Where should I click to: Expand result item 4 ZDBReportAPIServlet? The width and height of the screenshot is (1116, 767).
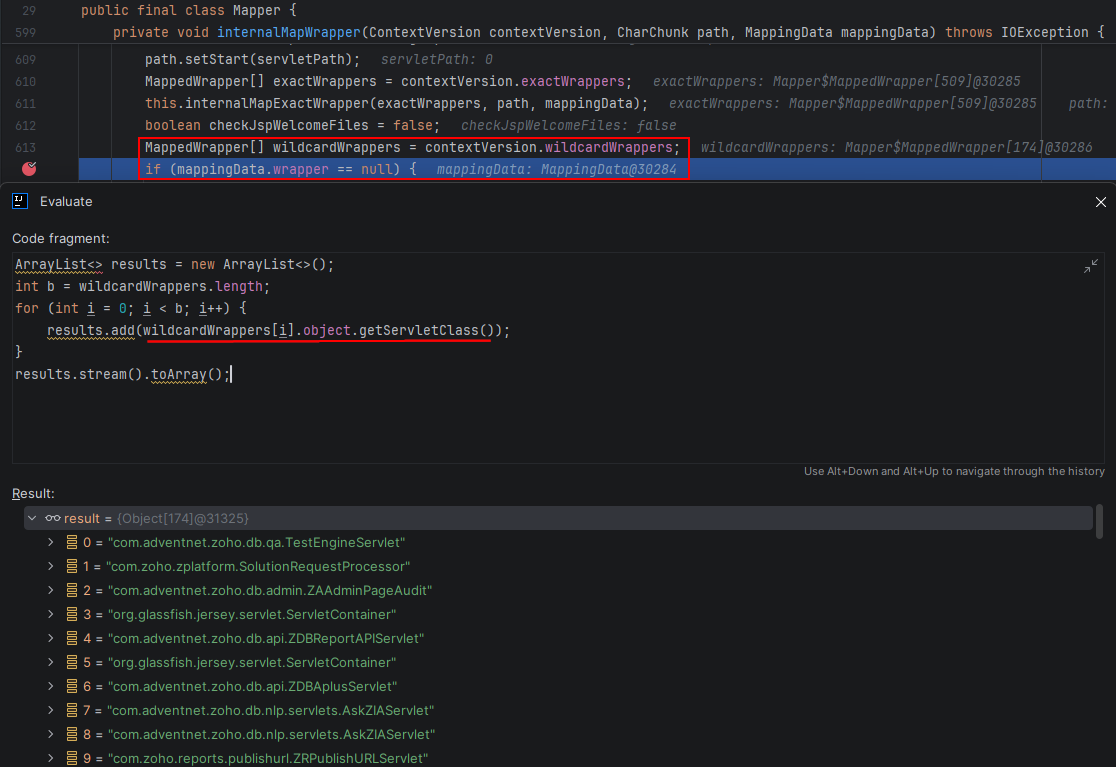(51, 638)
